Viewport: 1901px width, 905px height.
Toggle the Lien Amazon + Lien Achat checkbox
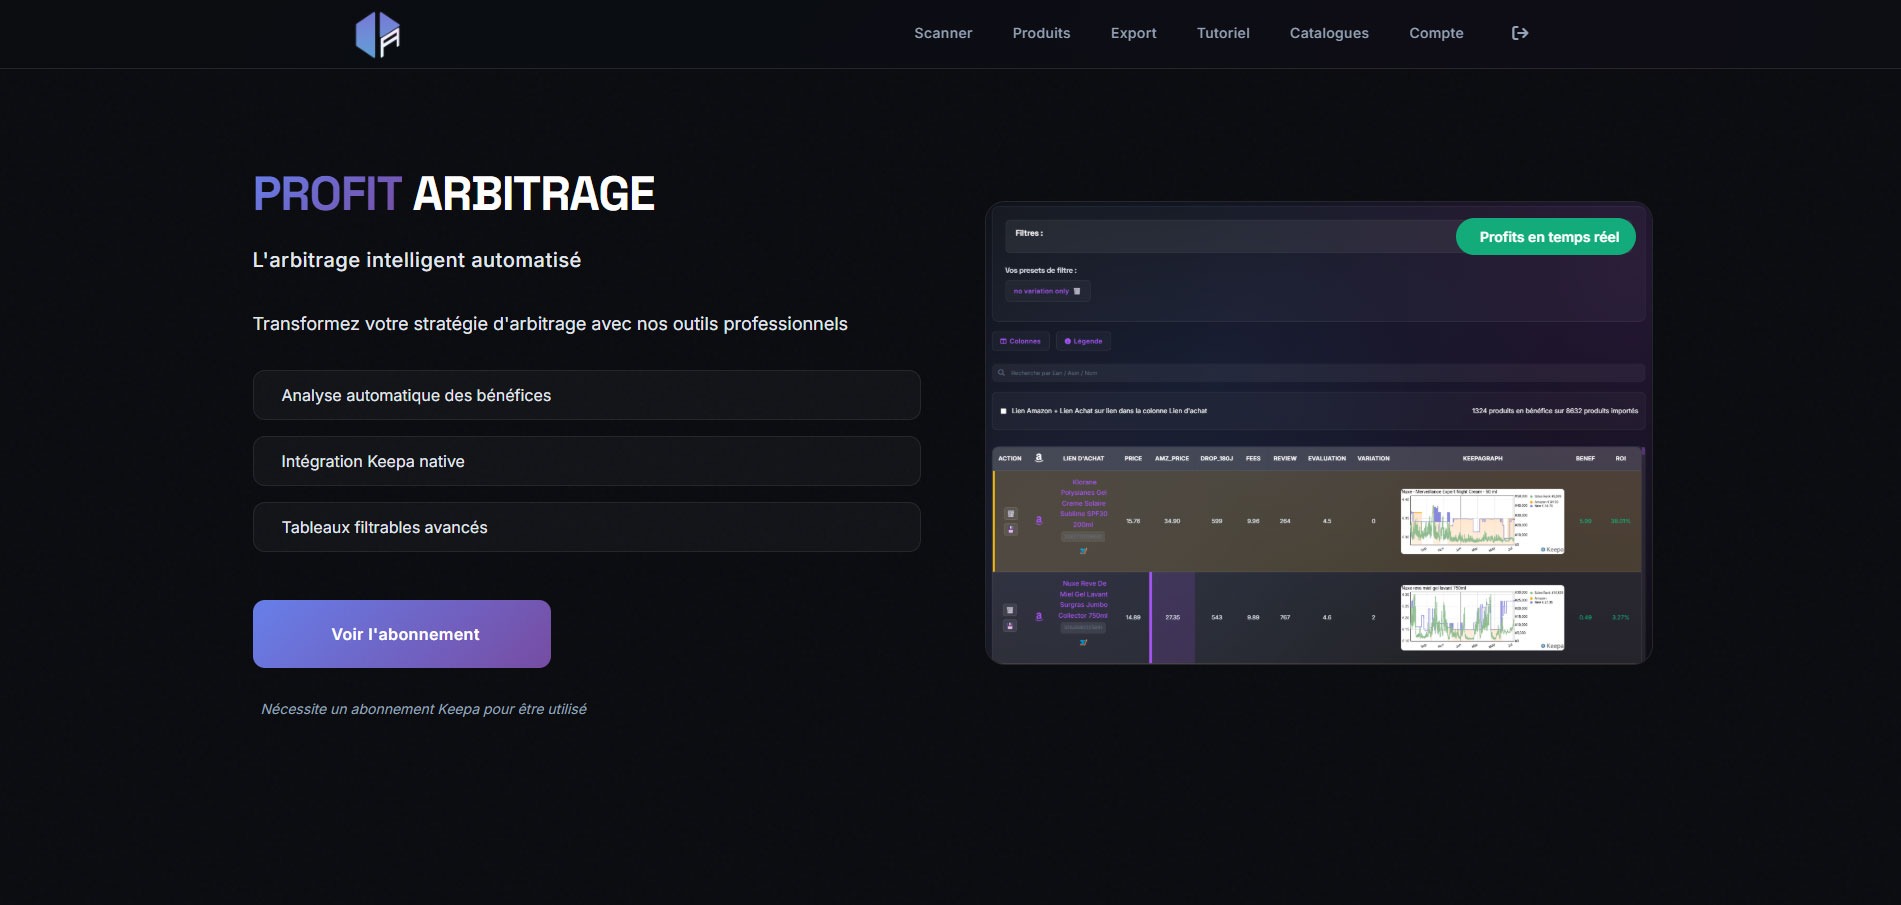click(1003, 411)
